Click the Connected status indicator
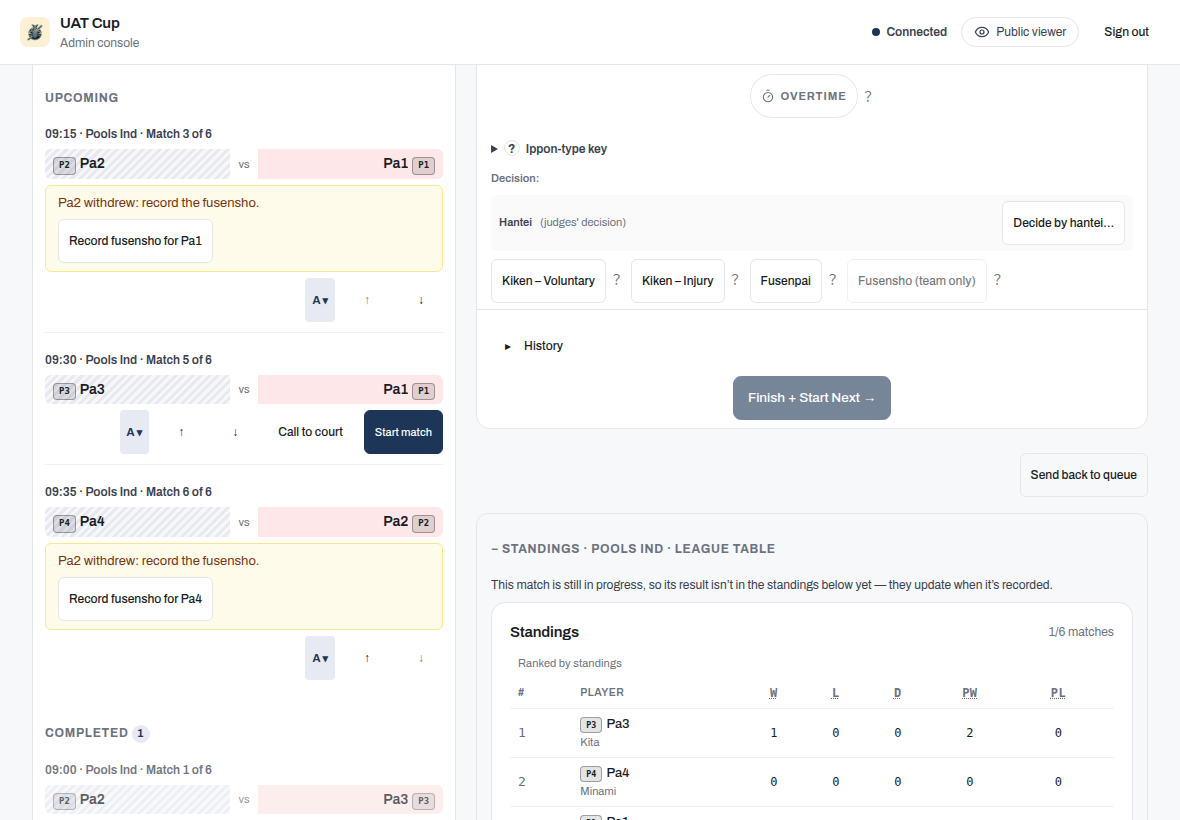Image resolution: width=1180 pixels, height=820 pixels. click(x=909, y=32)
